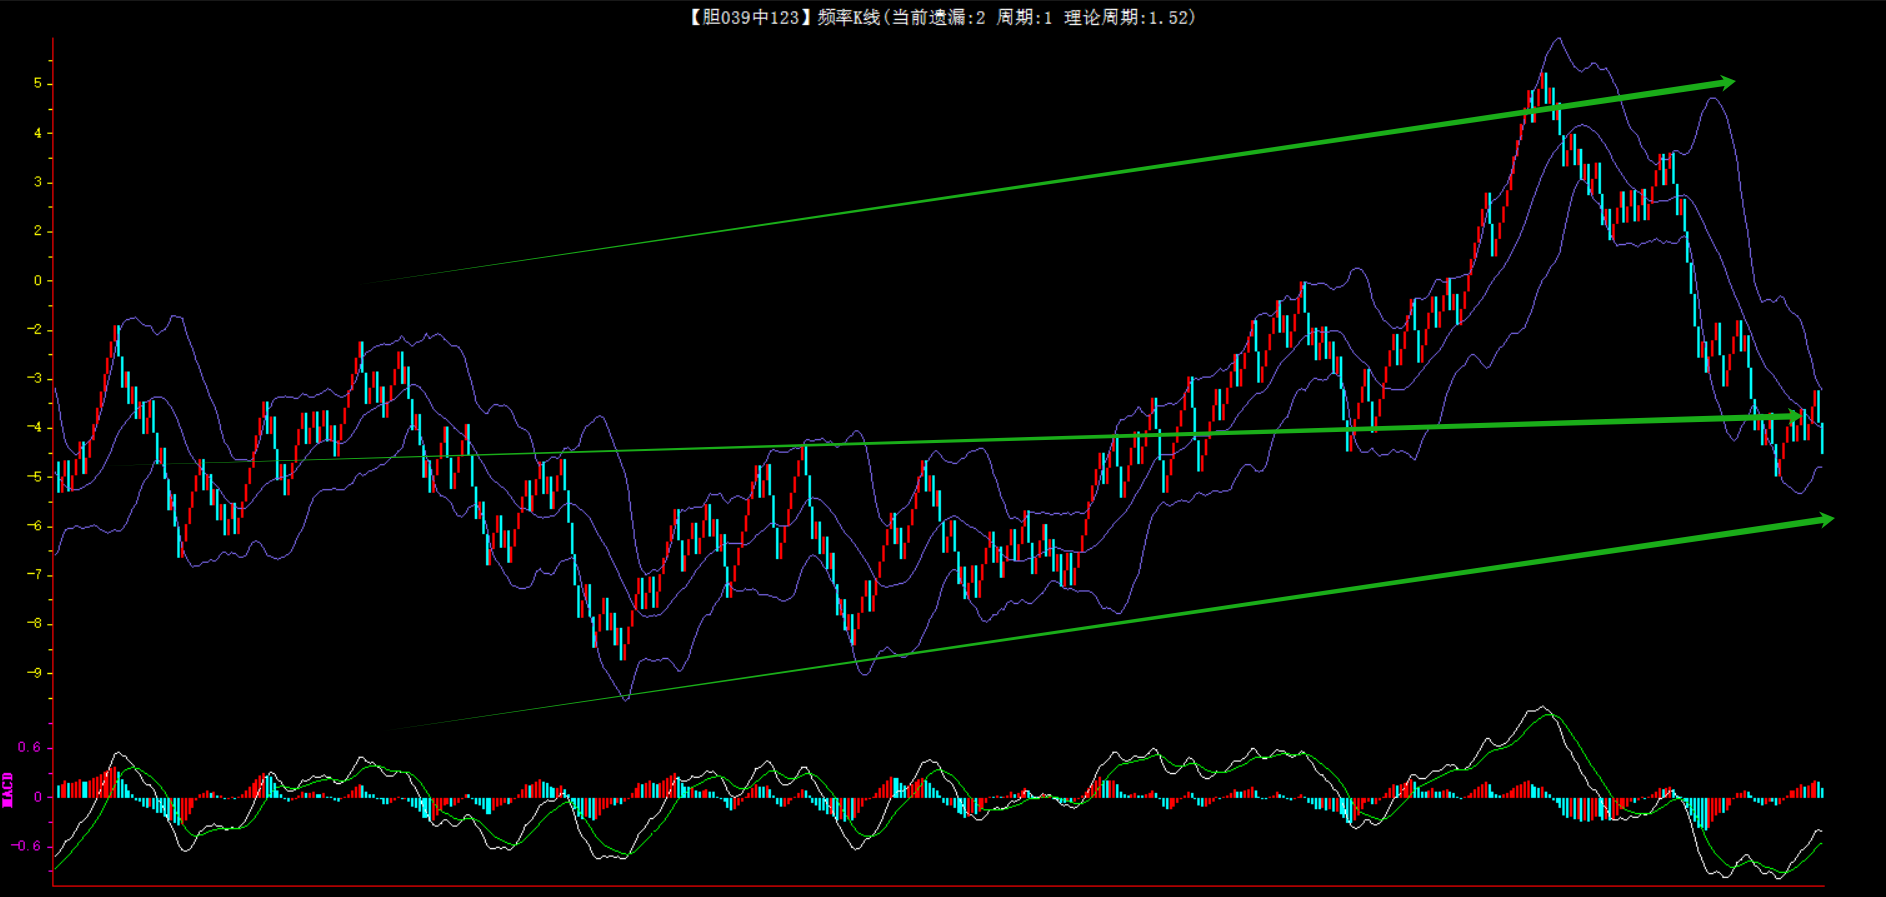
Task: Click the y-axis label -9
Action: pos(35,673)
